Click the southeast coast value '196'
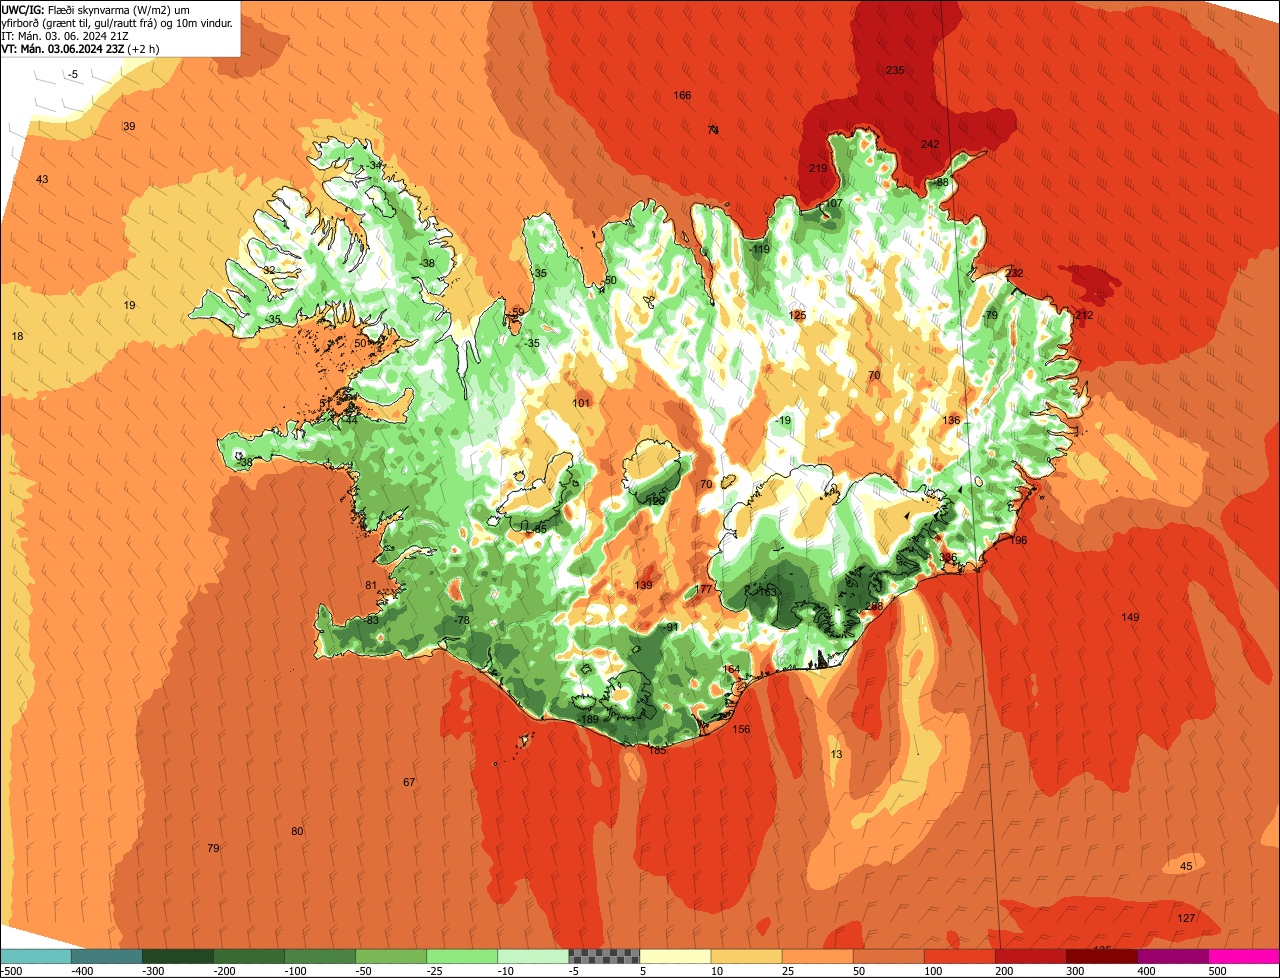This screenshot has width=1280, height=978. click(1018, 540)
